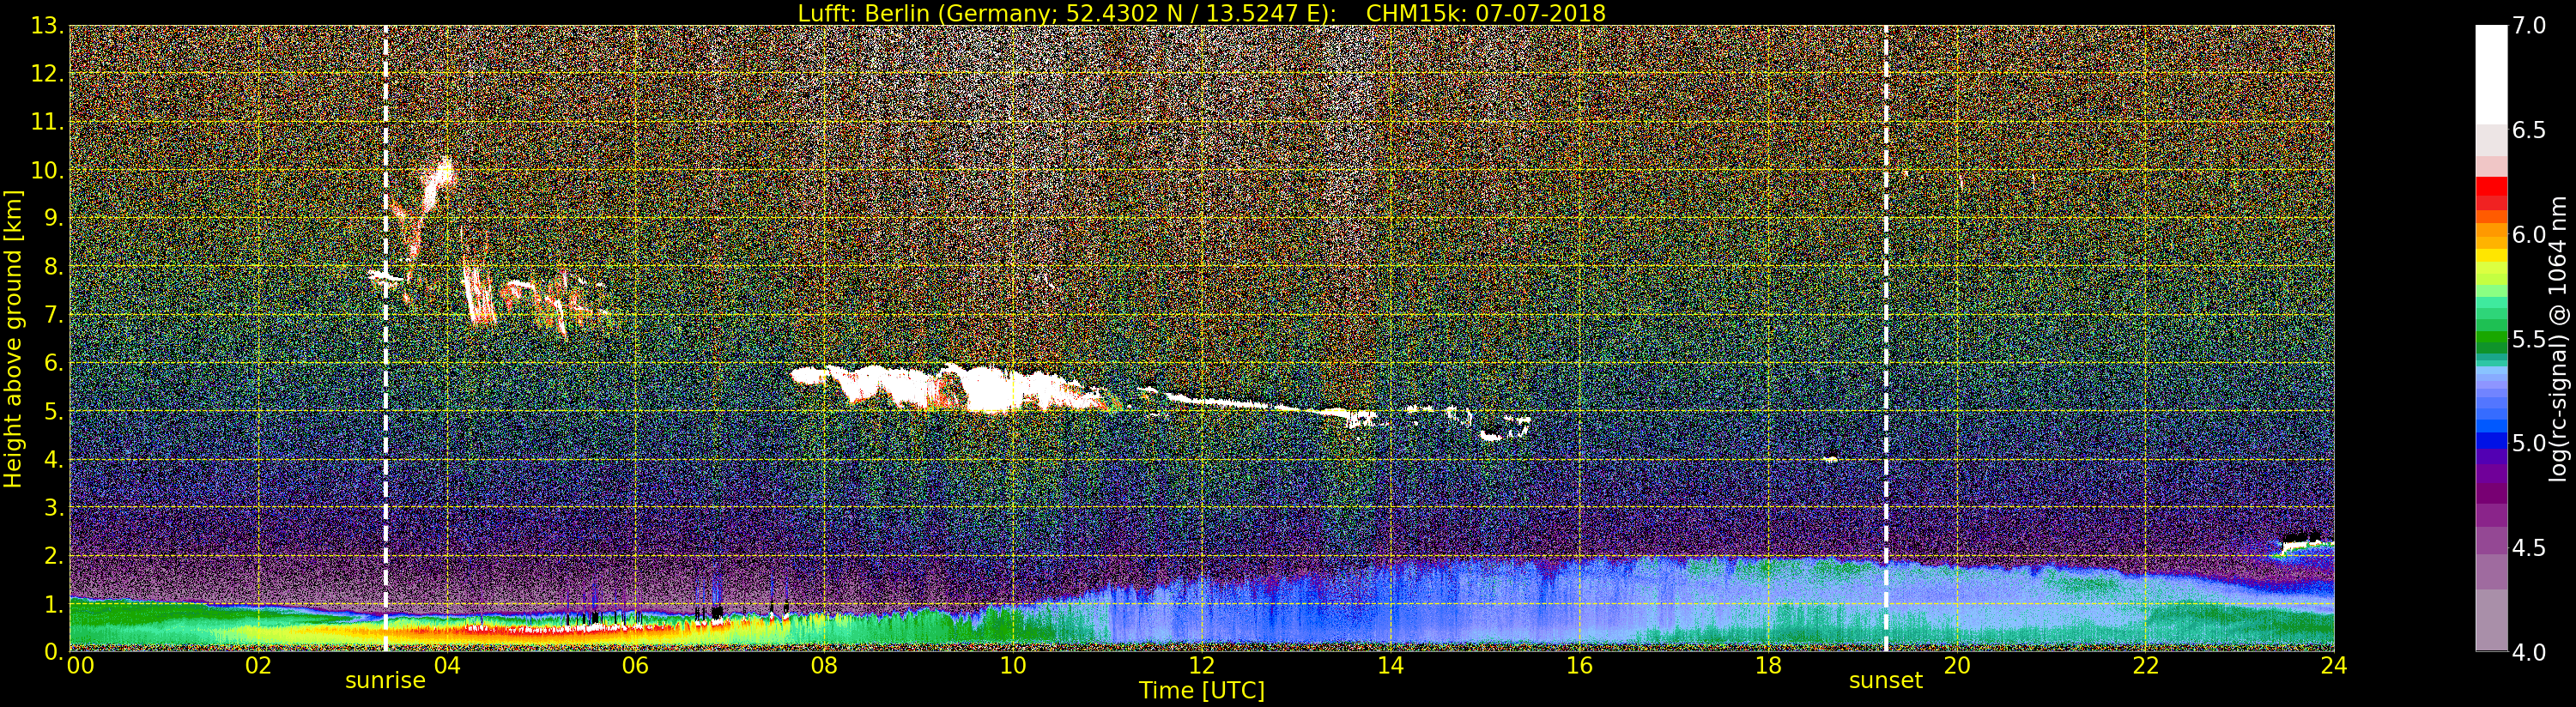Click the height axis tick '2.'
This screenshot has width=2576, height=707.
point(53,556)
